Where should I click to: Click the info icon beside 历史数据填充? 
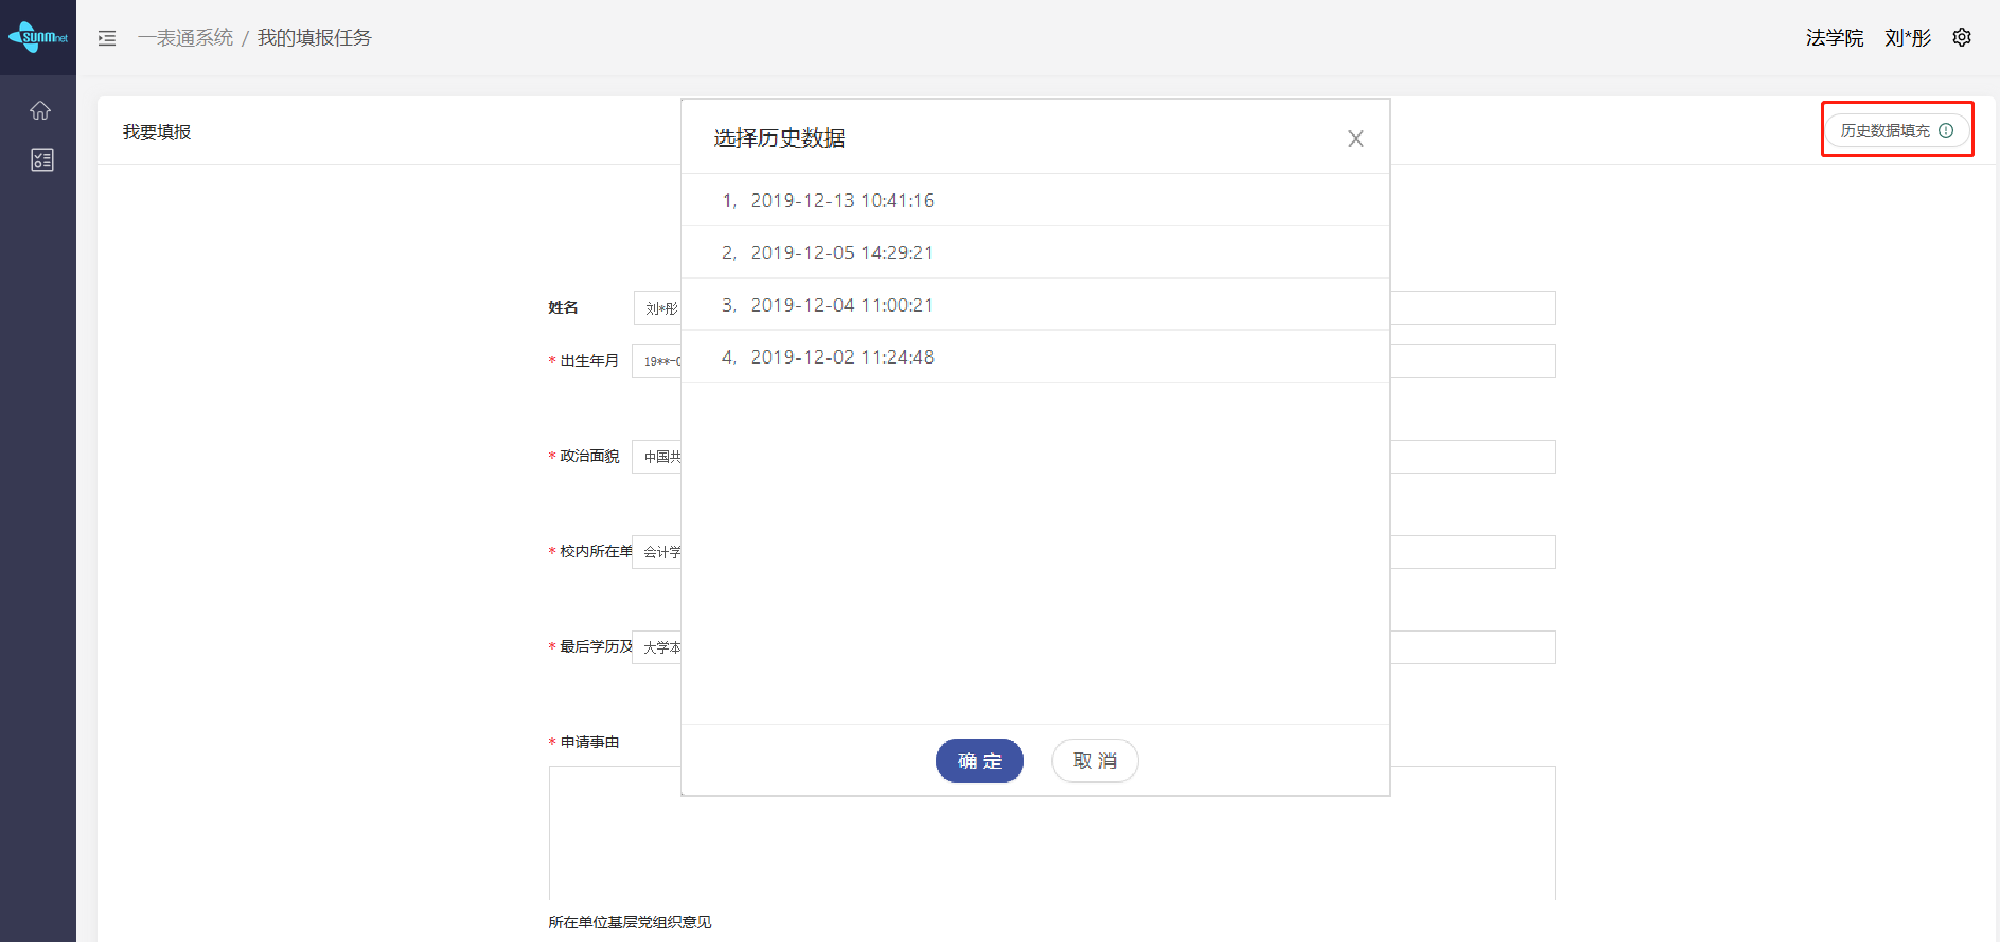point(1946,131)
